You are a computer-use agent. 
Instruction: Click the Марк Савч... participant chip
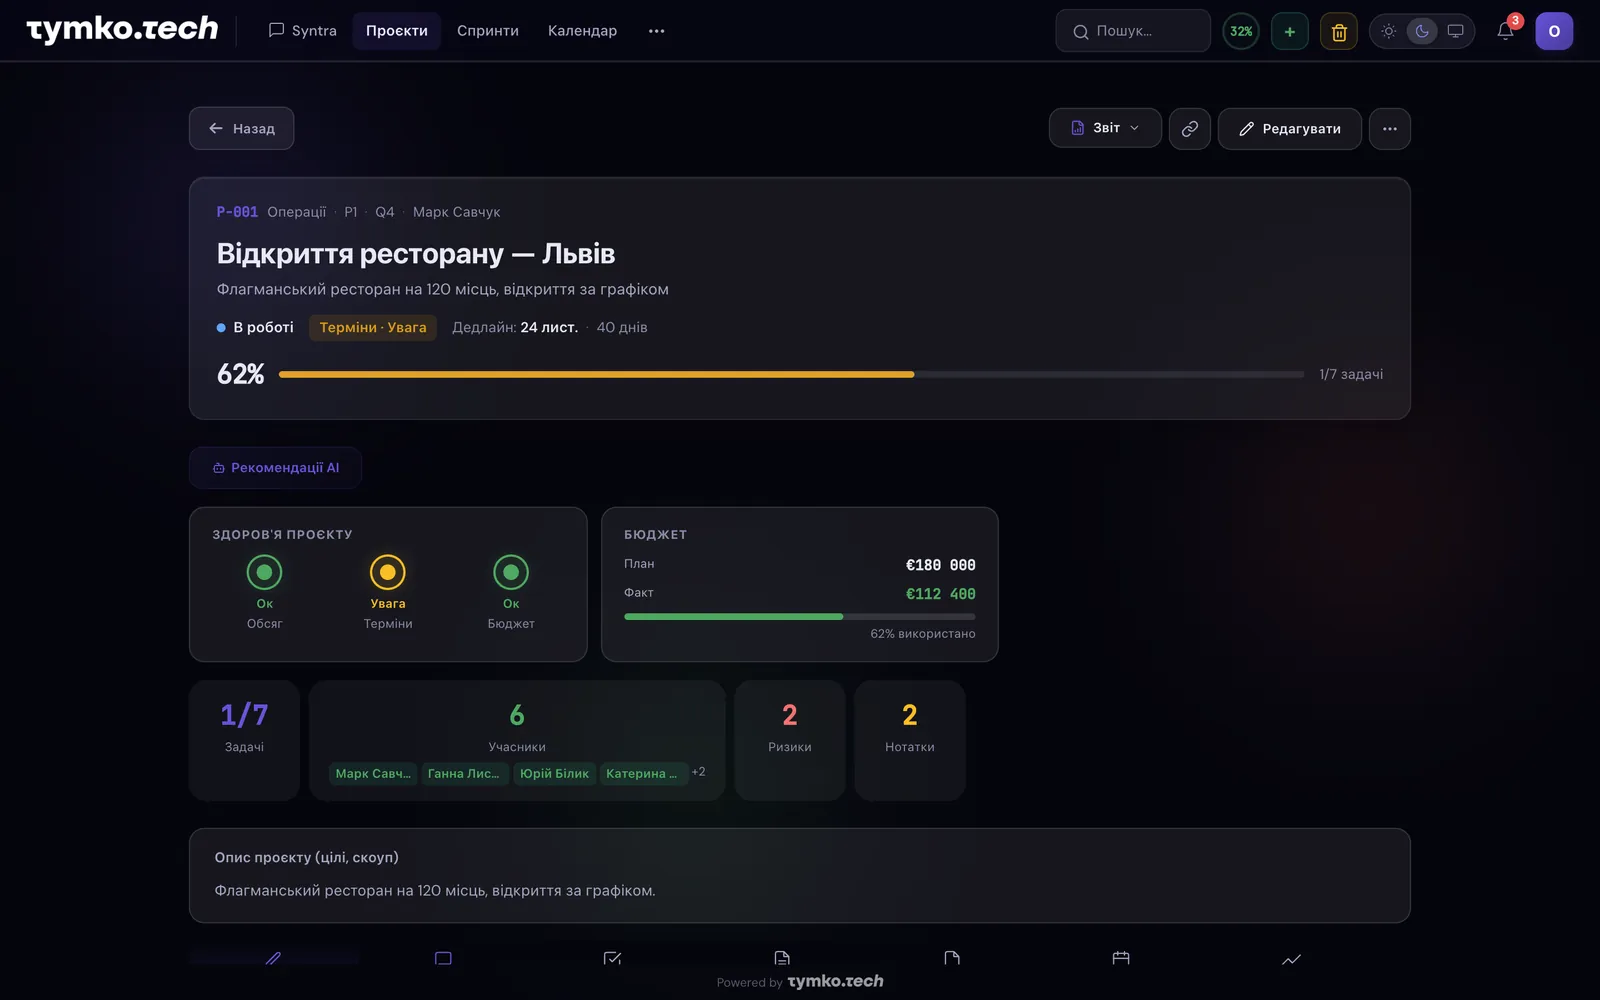(x=373, y=773)
